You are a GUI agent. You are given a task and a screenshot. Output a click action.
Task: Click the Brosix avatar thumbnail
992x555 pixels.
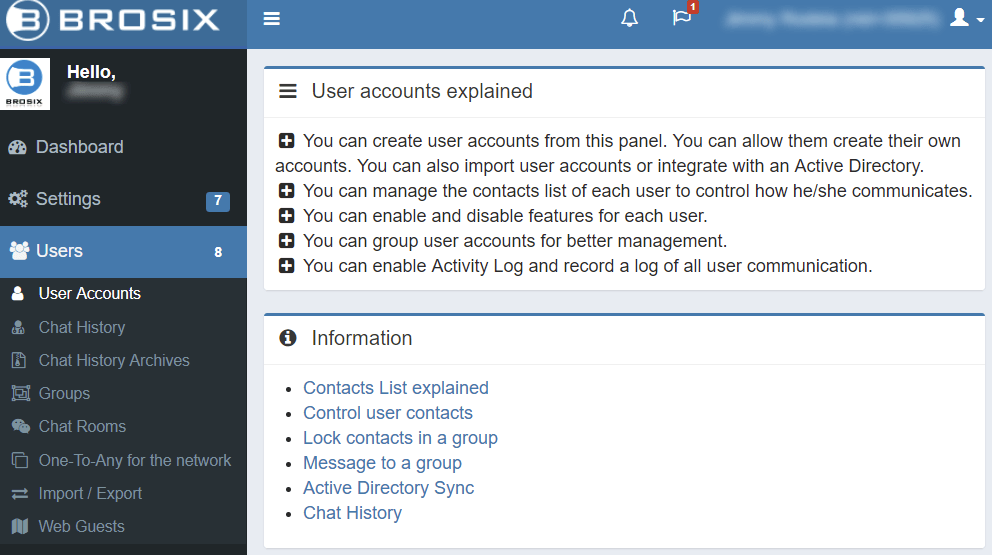[x=25, y=84]
